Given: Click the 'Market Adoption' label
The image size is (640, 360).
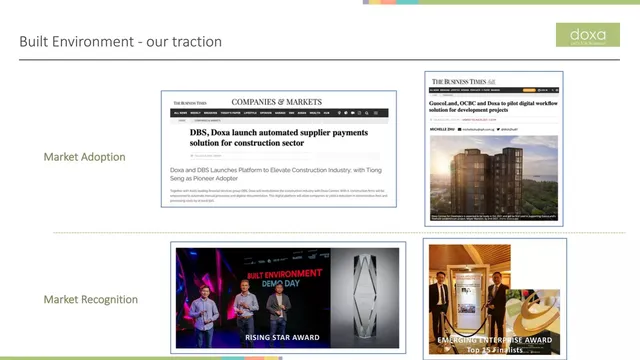Looking at the screenshot, I should (x=84, y=157).
